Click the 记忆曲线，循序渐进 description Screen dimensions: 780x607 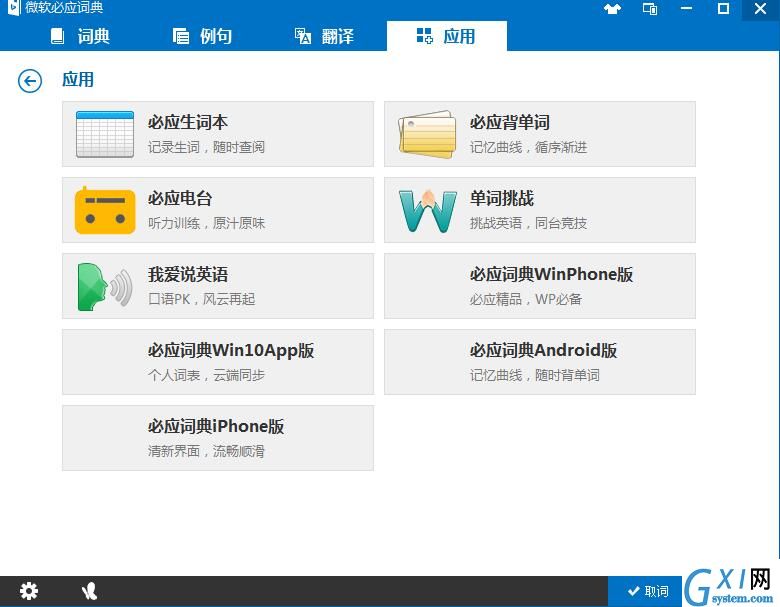528,147
